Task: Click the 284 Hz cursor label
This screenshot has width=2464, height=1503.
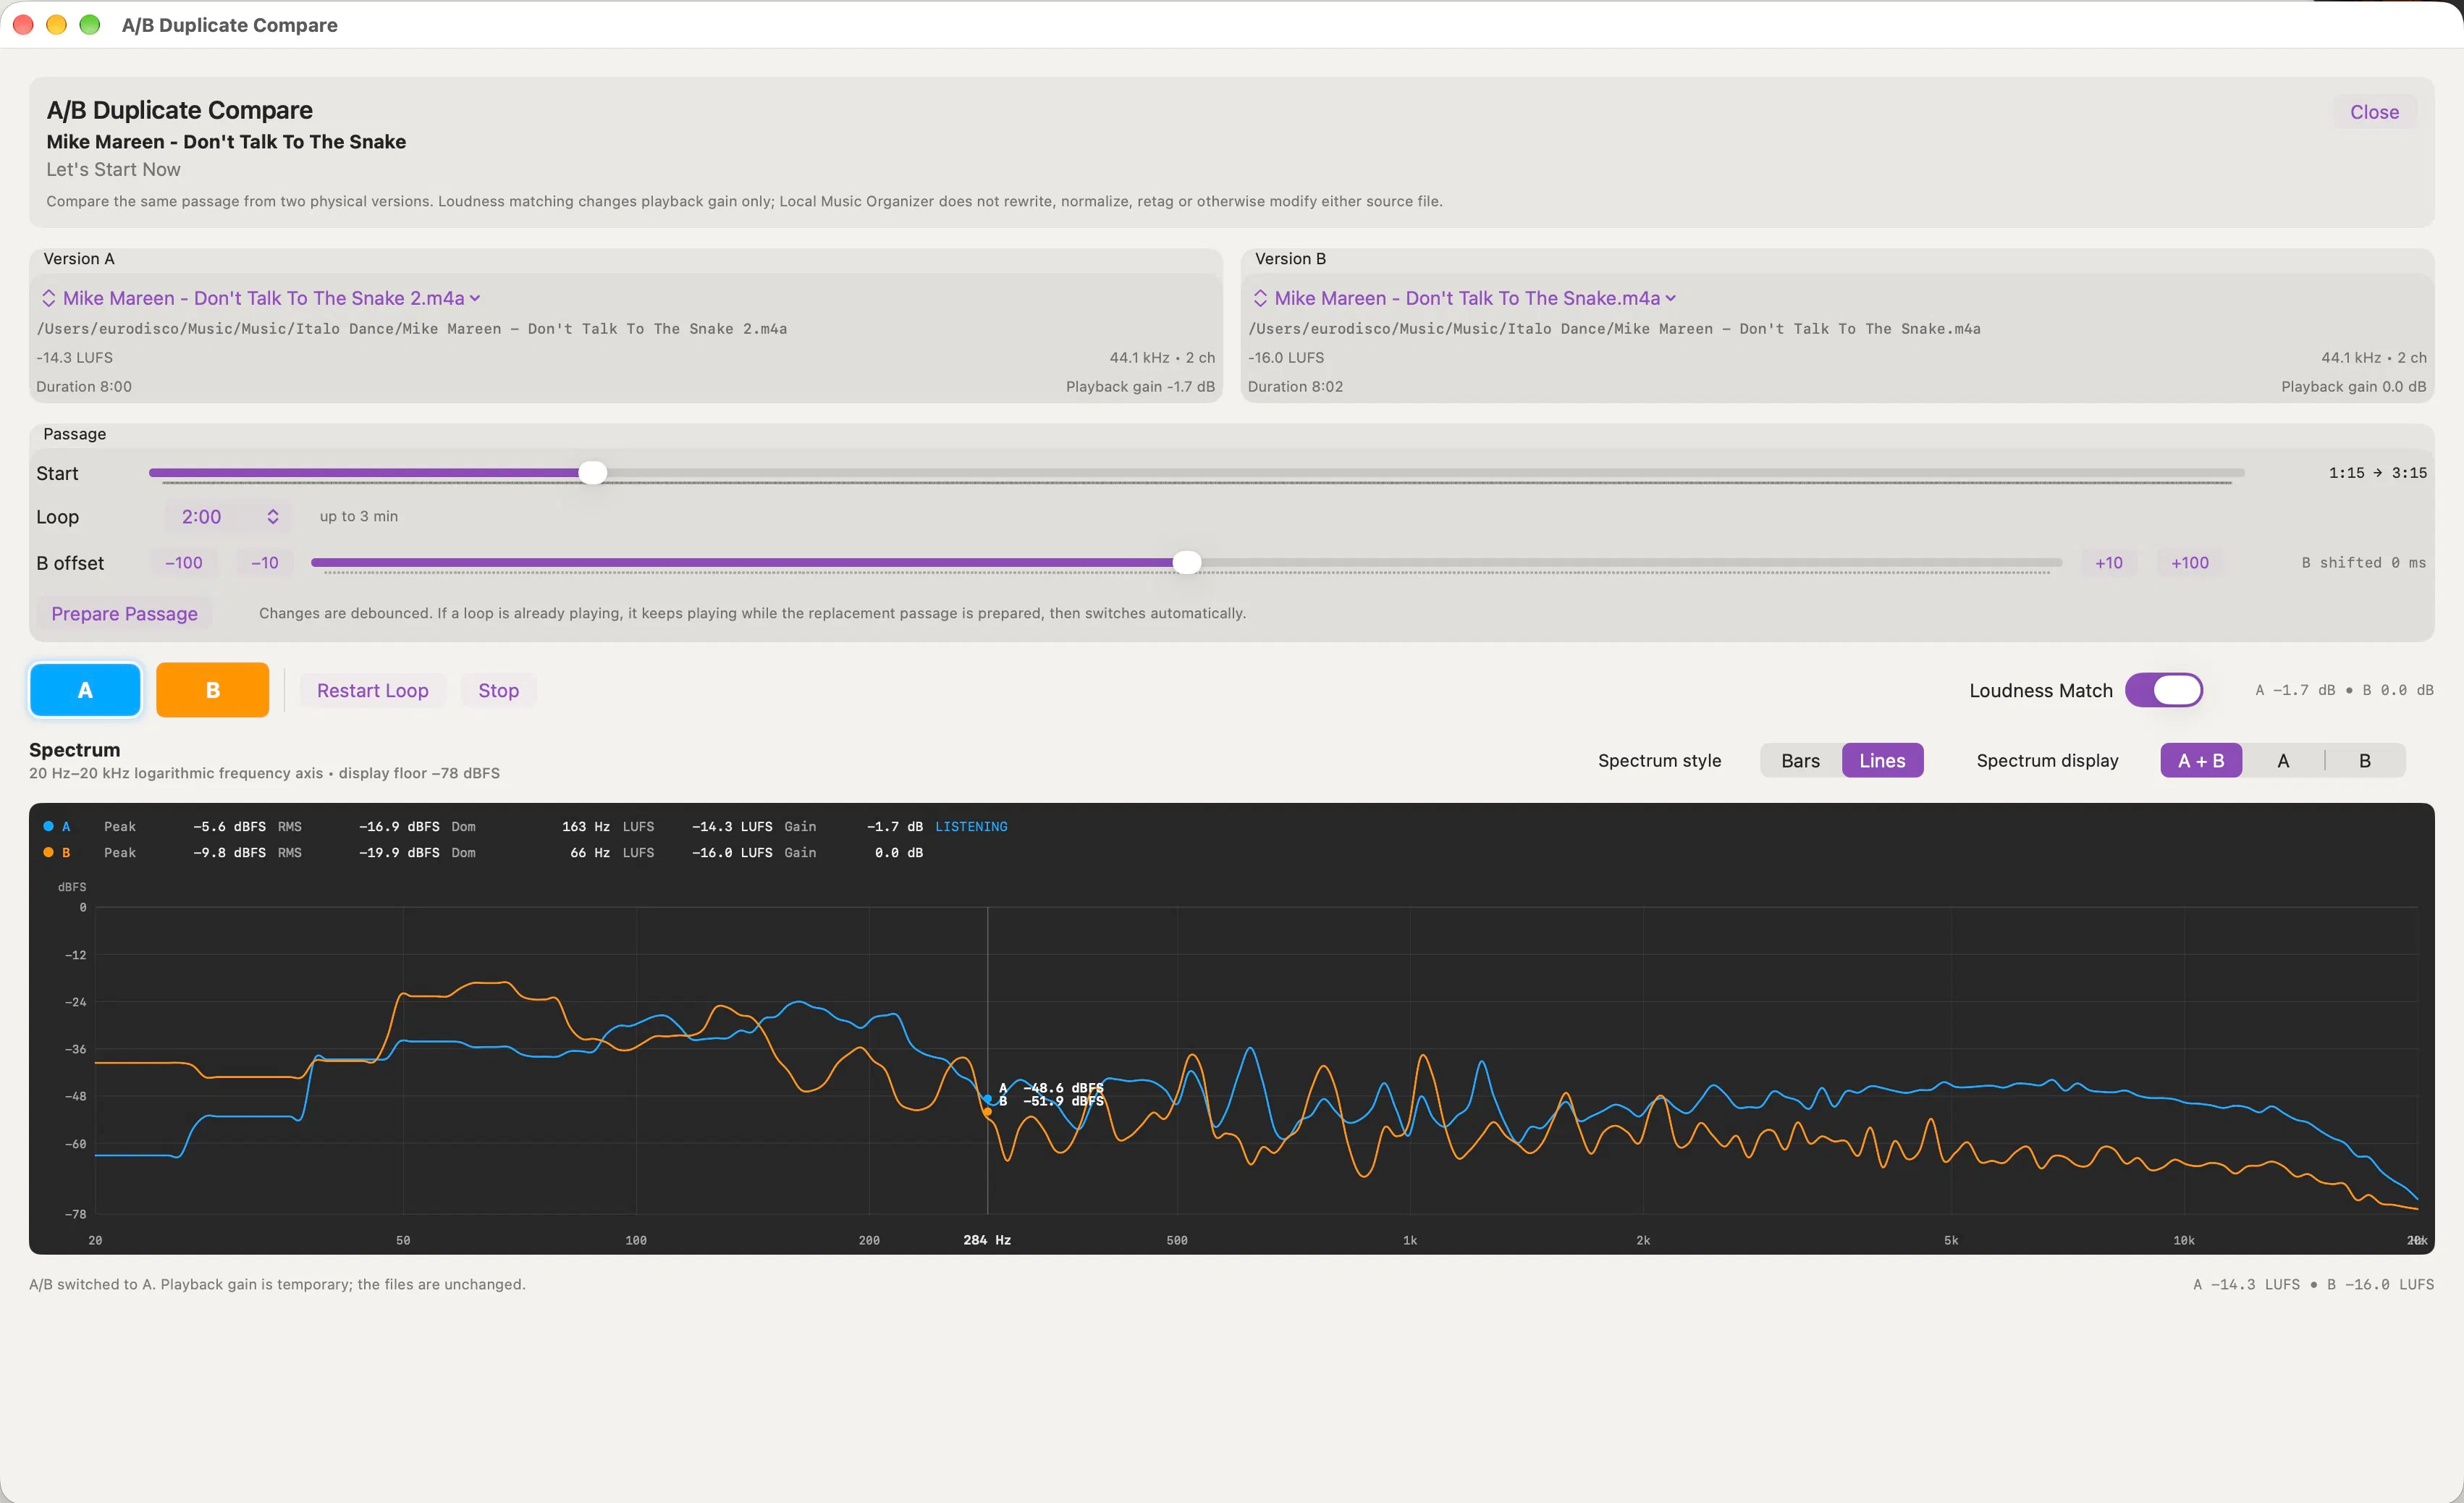Action: coord(987,1240)
